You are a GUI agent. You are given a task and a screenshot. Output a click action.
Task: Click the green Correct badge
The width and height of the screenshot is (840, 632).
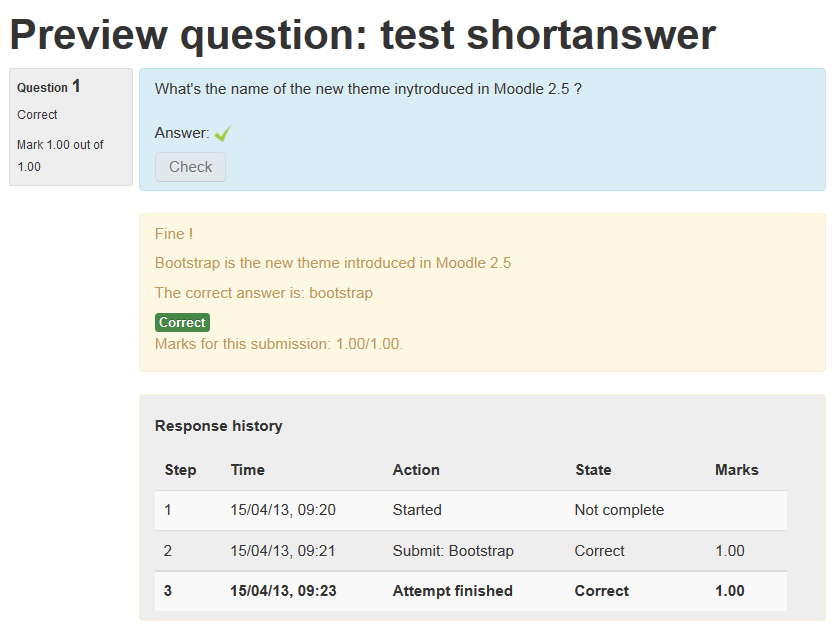(182, 322)
